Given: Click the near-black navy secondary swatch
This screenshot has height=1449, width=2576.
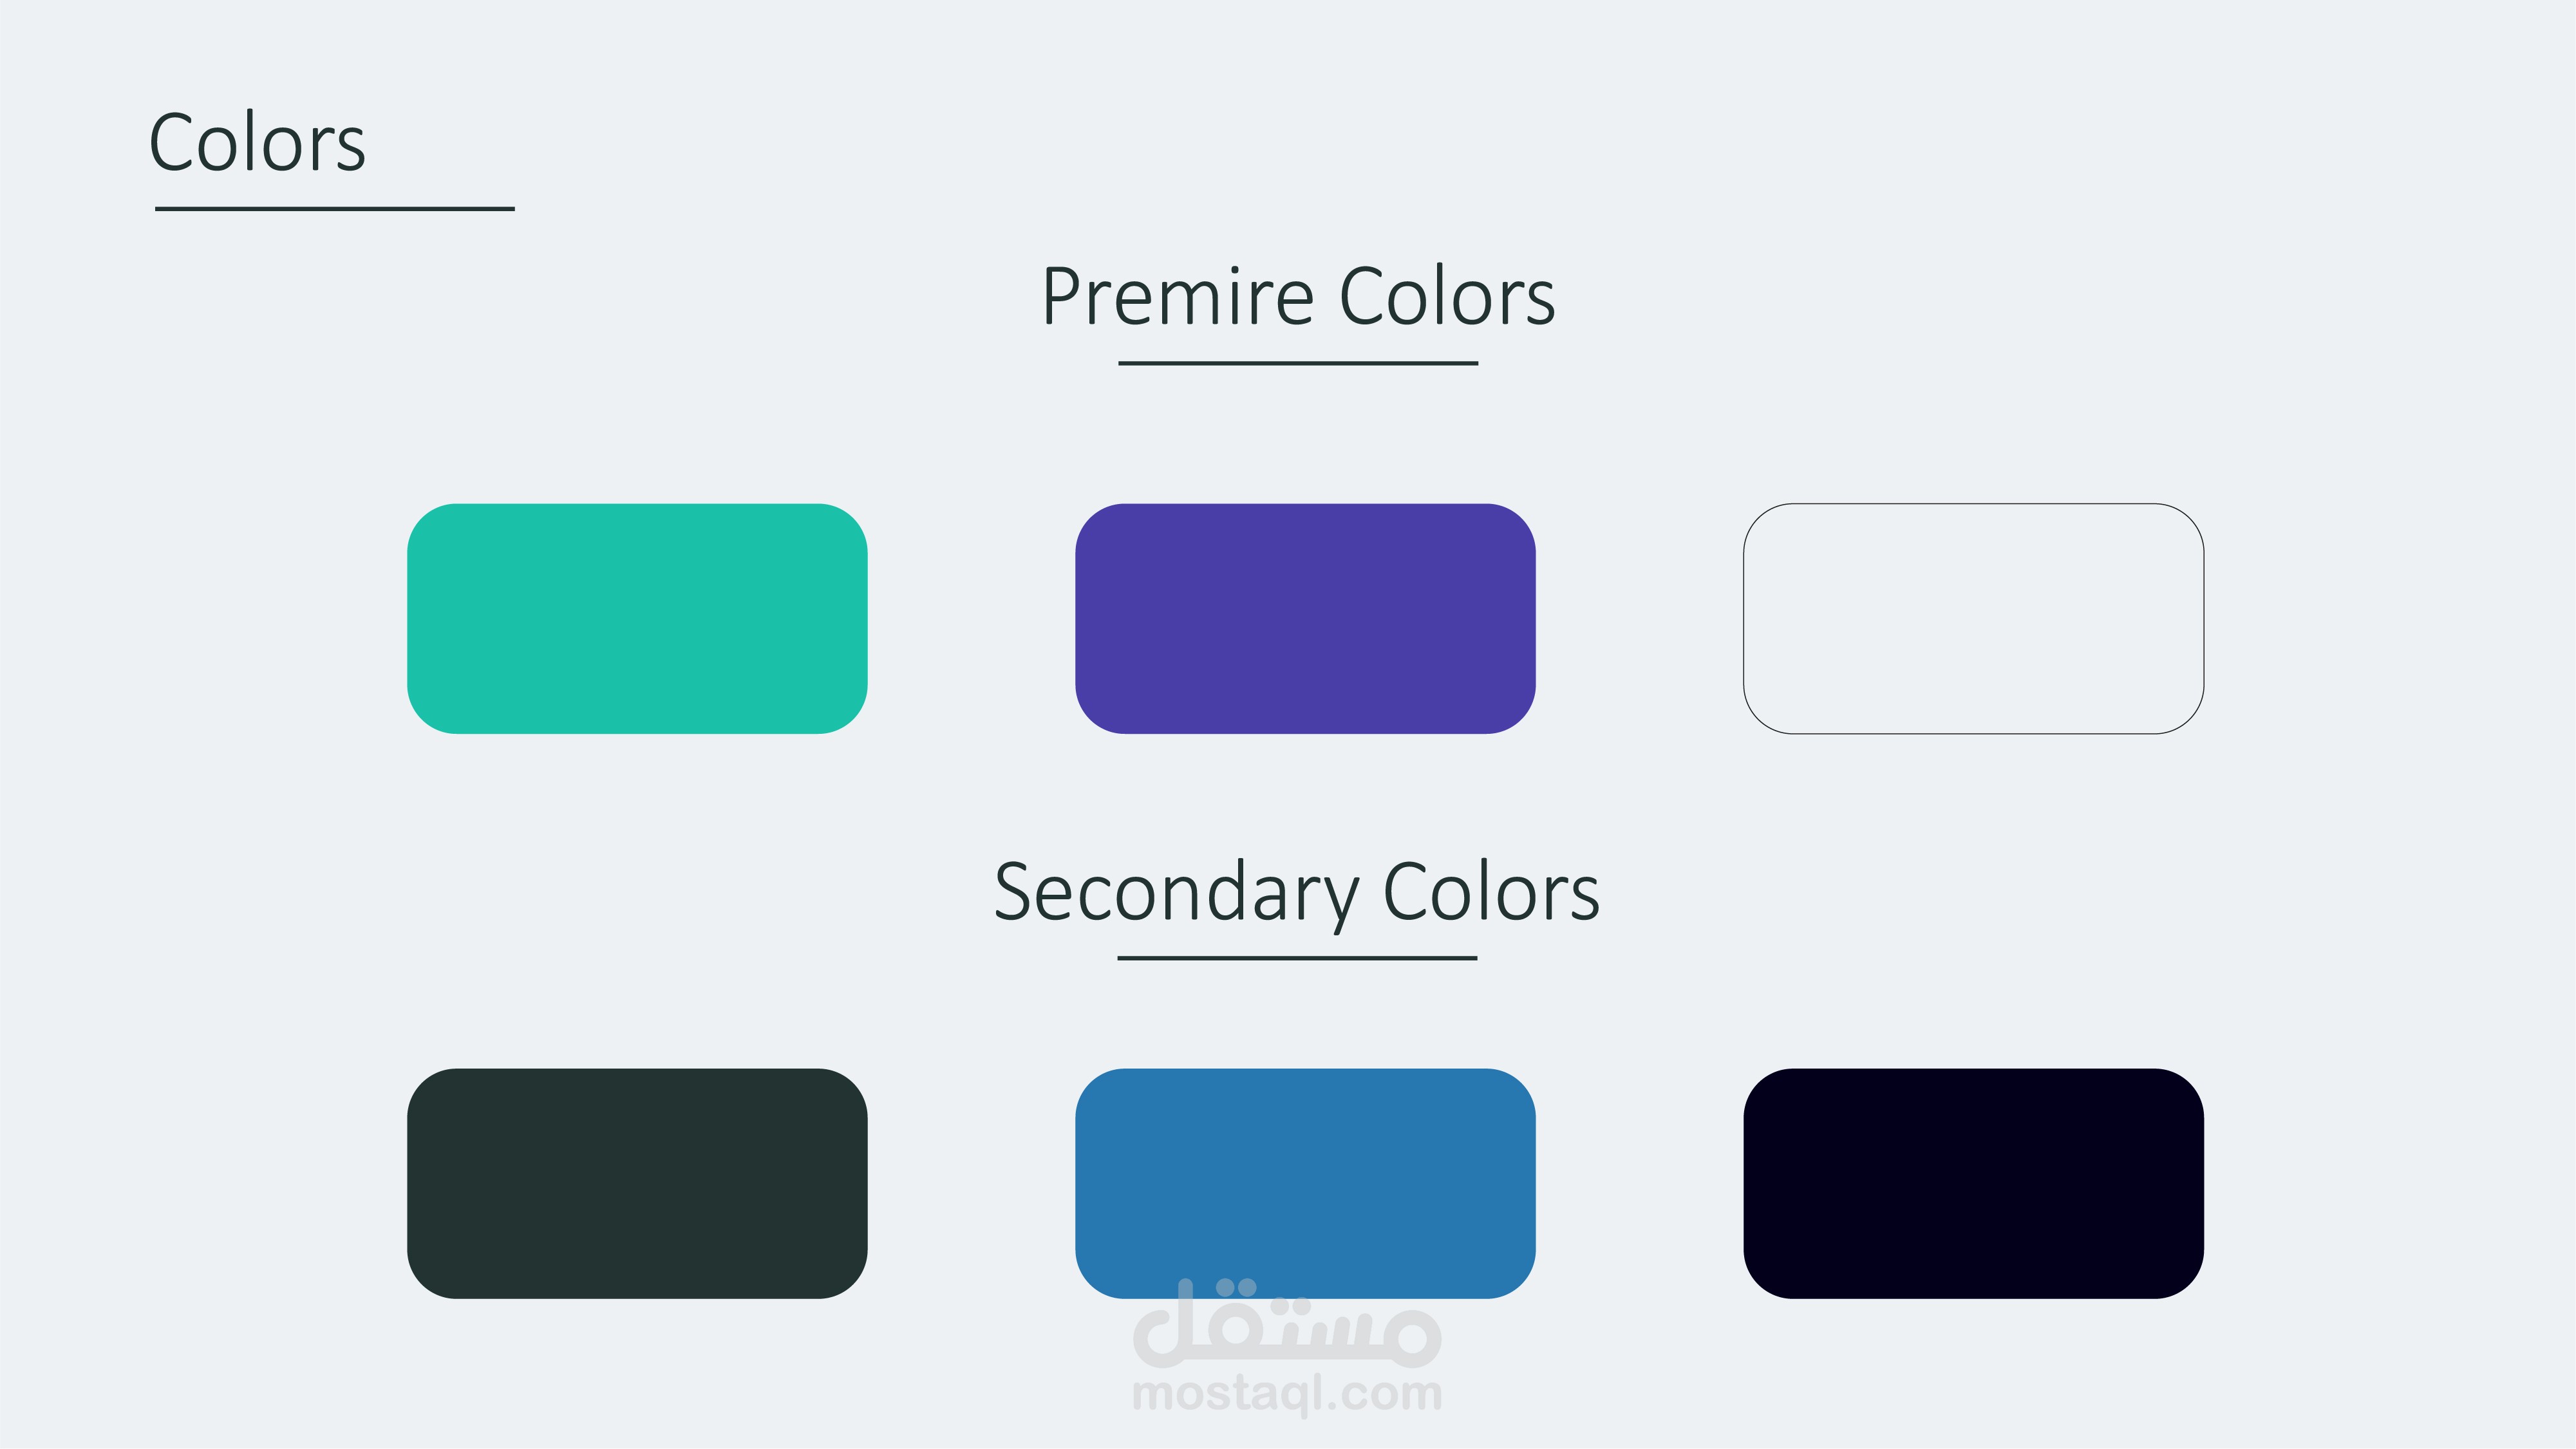Looking at the screenshot, I should 1973,1183.
